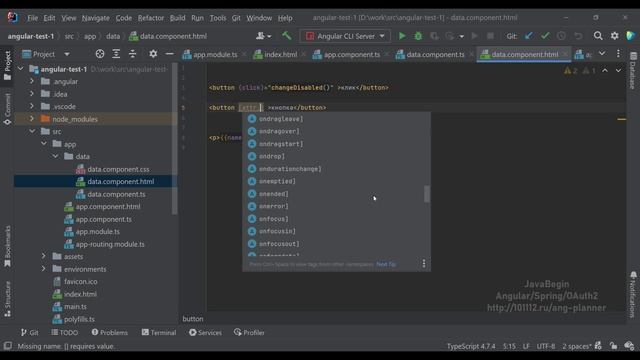Open the Git menu
The height and width of the screenshot is (360, 640).
tap(236, 18)
